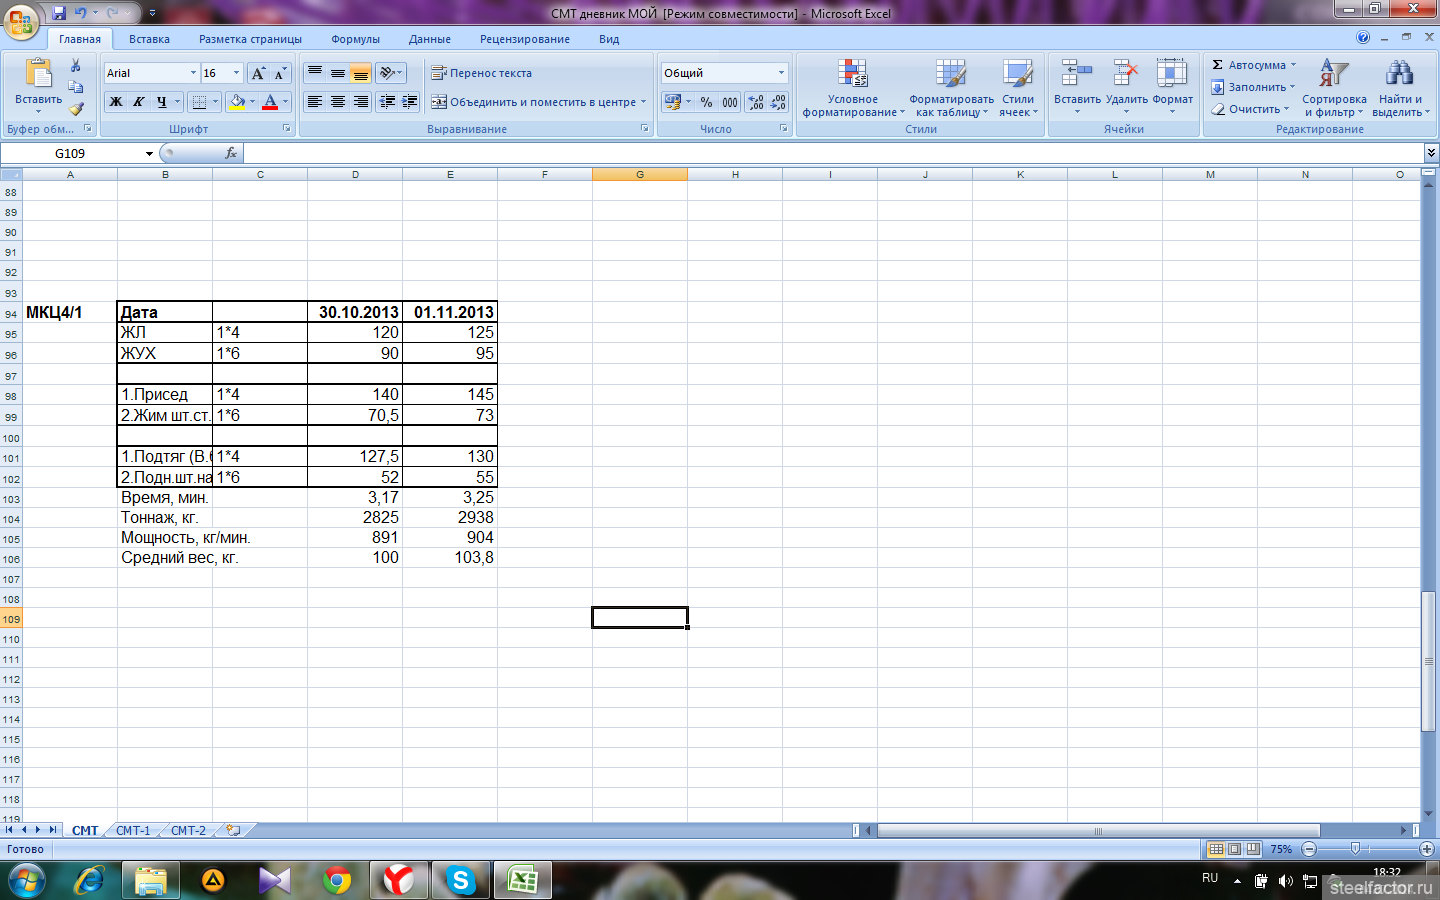Switch to the СМТ-2 sheet tab
Viewport: 1440px width, 900px height.
point(188,831)
